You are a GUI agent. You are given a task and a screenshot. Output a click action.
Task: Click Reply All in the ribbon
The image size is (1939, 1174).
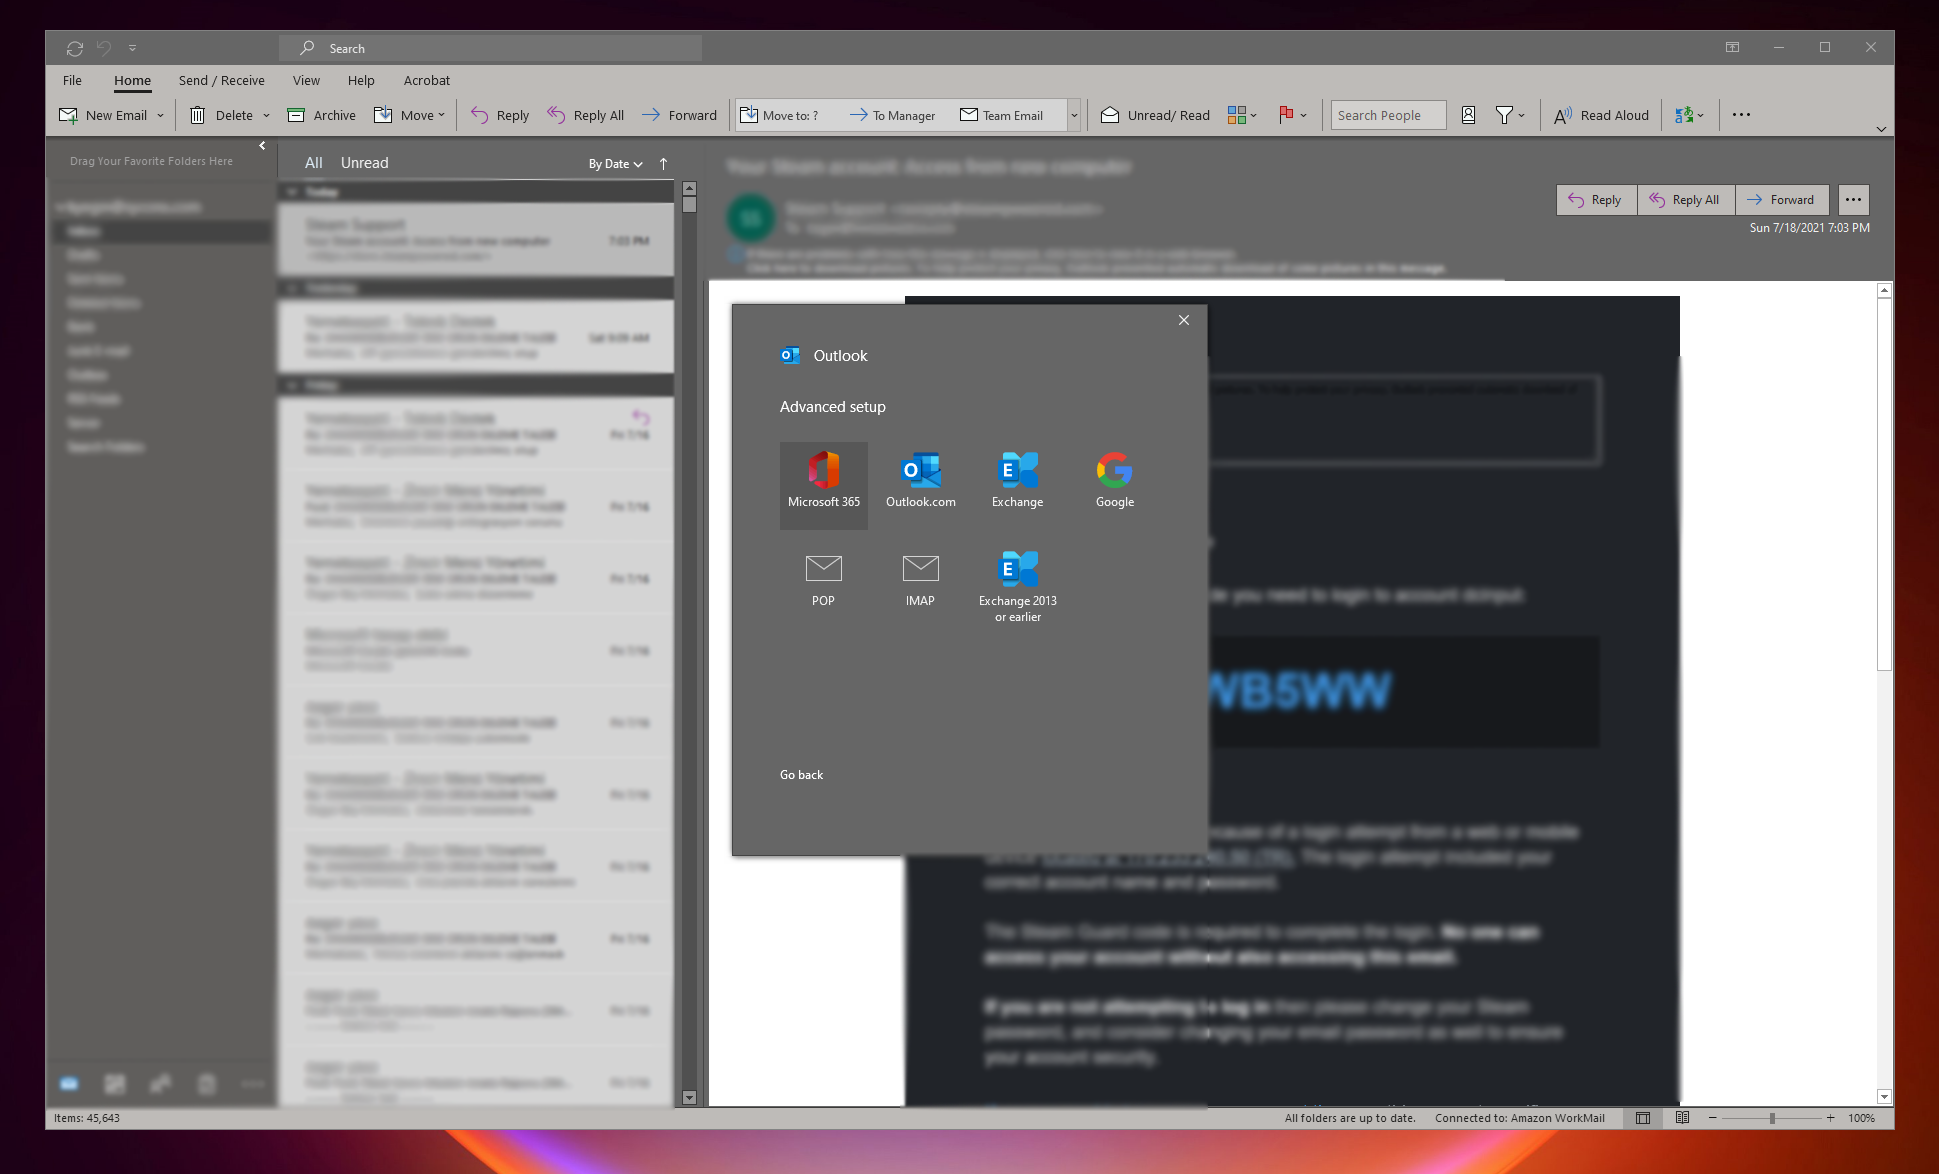[586, 115]
